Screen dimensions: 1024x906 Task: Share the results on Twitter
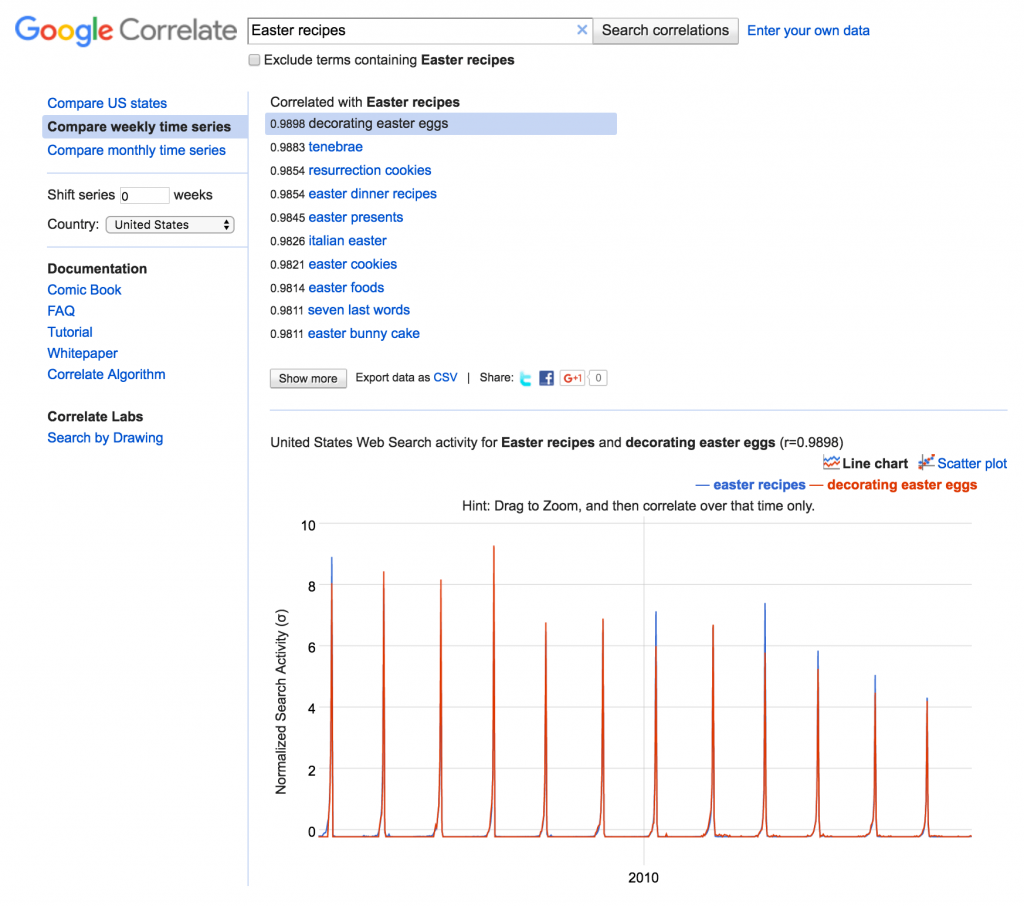524,378
